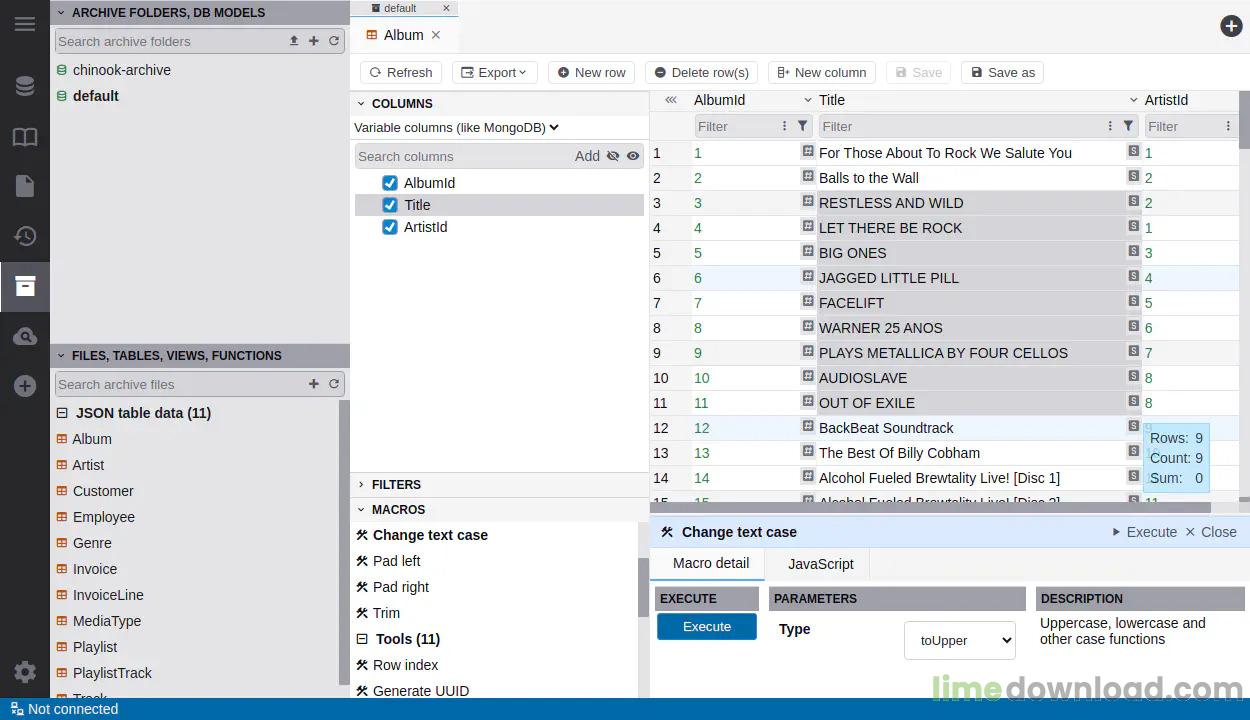1250x720 pixels.
Task: Open the hamburger main menu
Action: click(25, 24)
